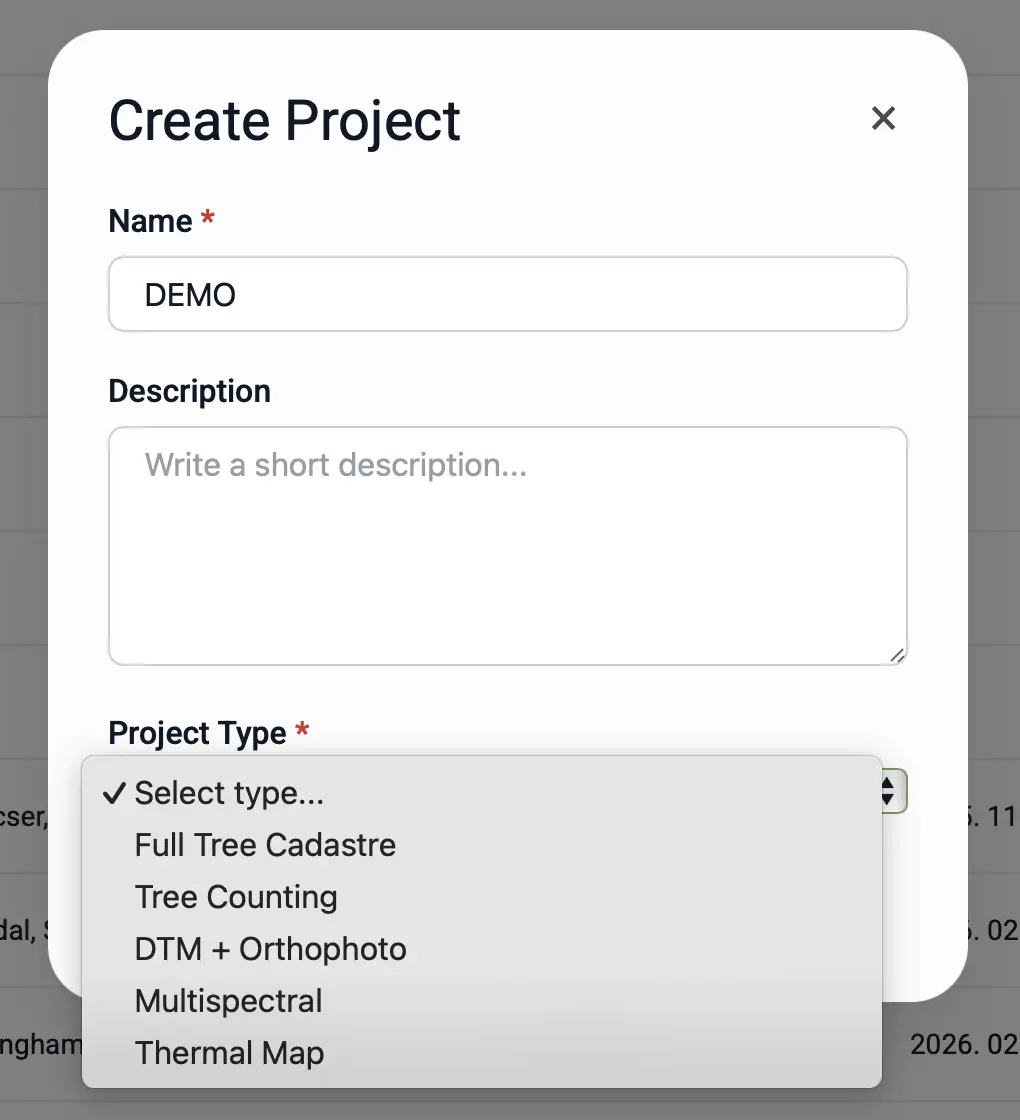Select Multispectral project type
Viewport: 1020px width, 1120px height.
(228, 1001)
